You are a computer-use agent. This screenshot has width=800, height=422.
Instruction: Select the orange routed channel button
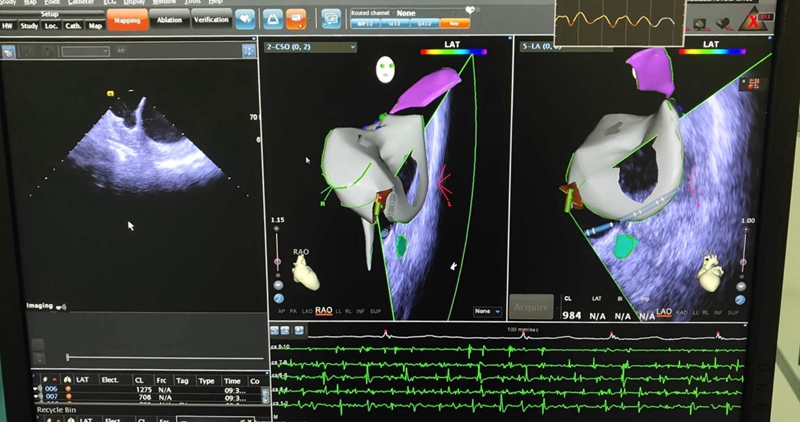[x=454, y=23]
